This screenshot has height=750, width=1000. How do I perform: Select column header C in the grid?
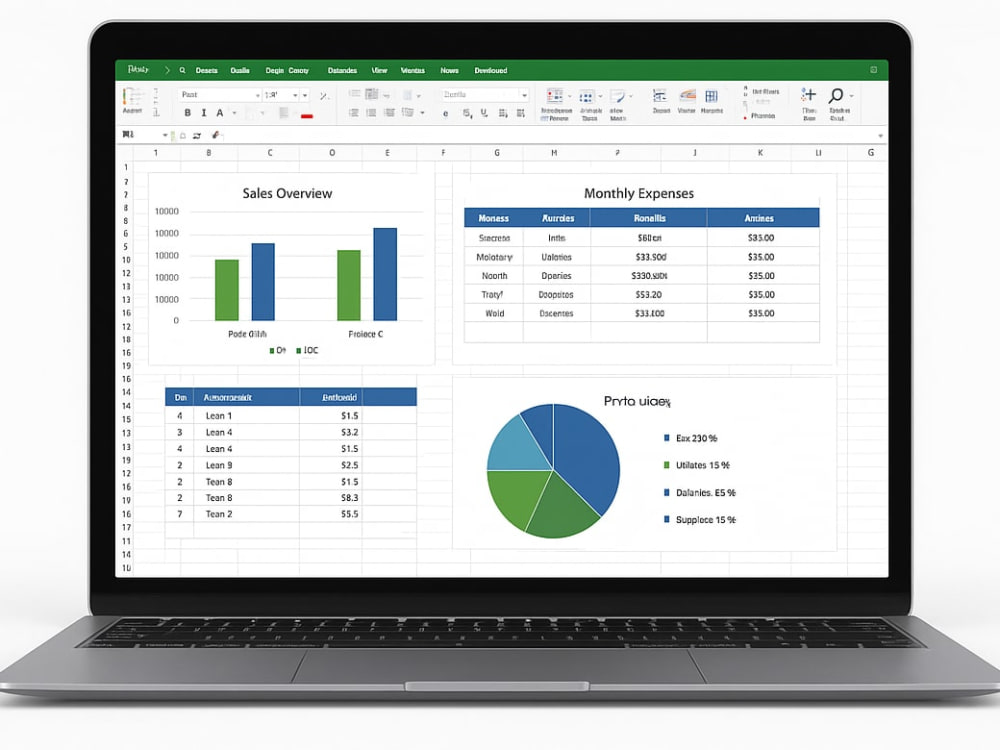pos(270,153)
